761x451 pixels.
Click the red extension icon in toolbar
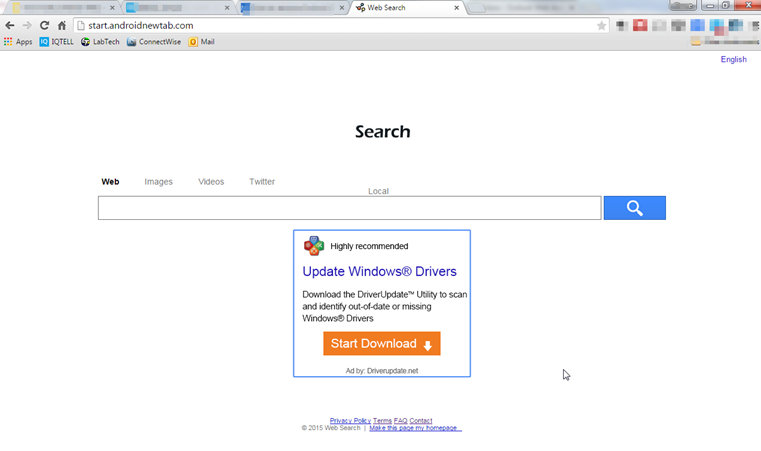[640, 25]
